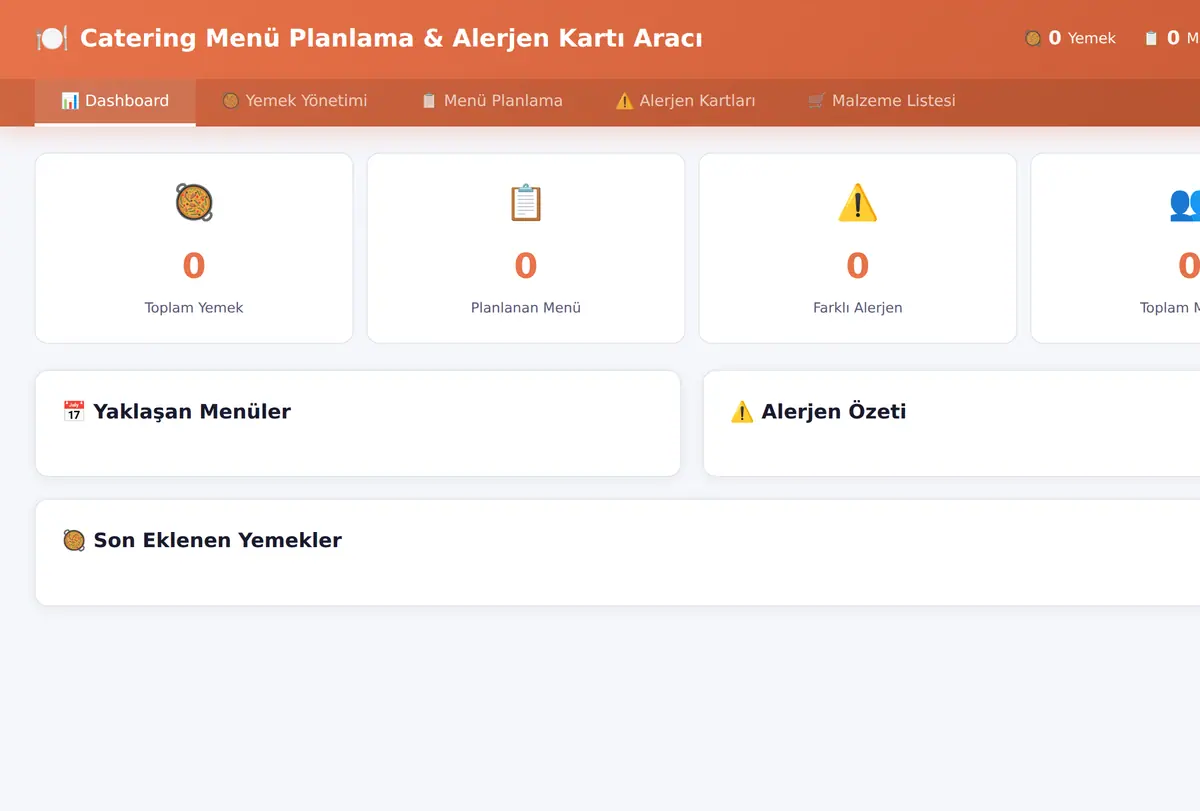Click the Planlanan Menü label
Viewport: 1200px width, 811px height.
[x=526, y=308]
